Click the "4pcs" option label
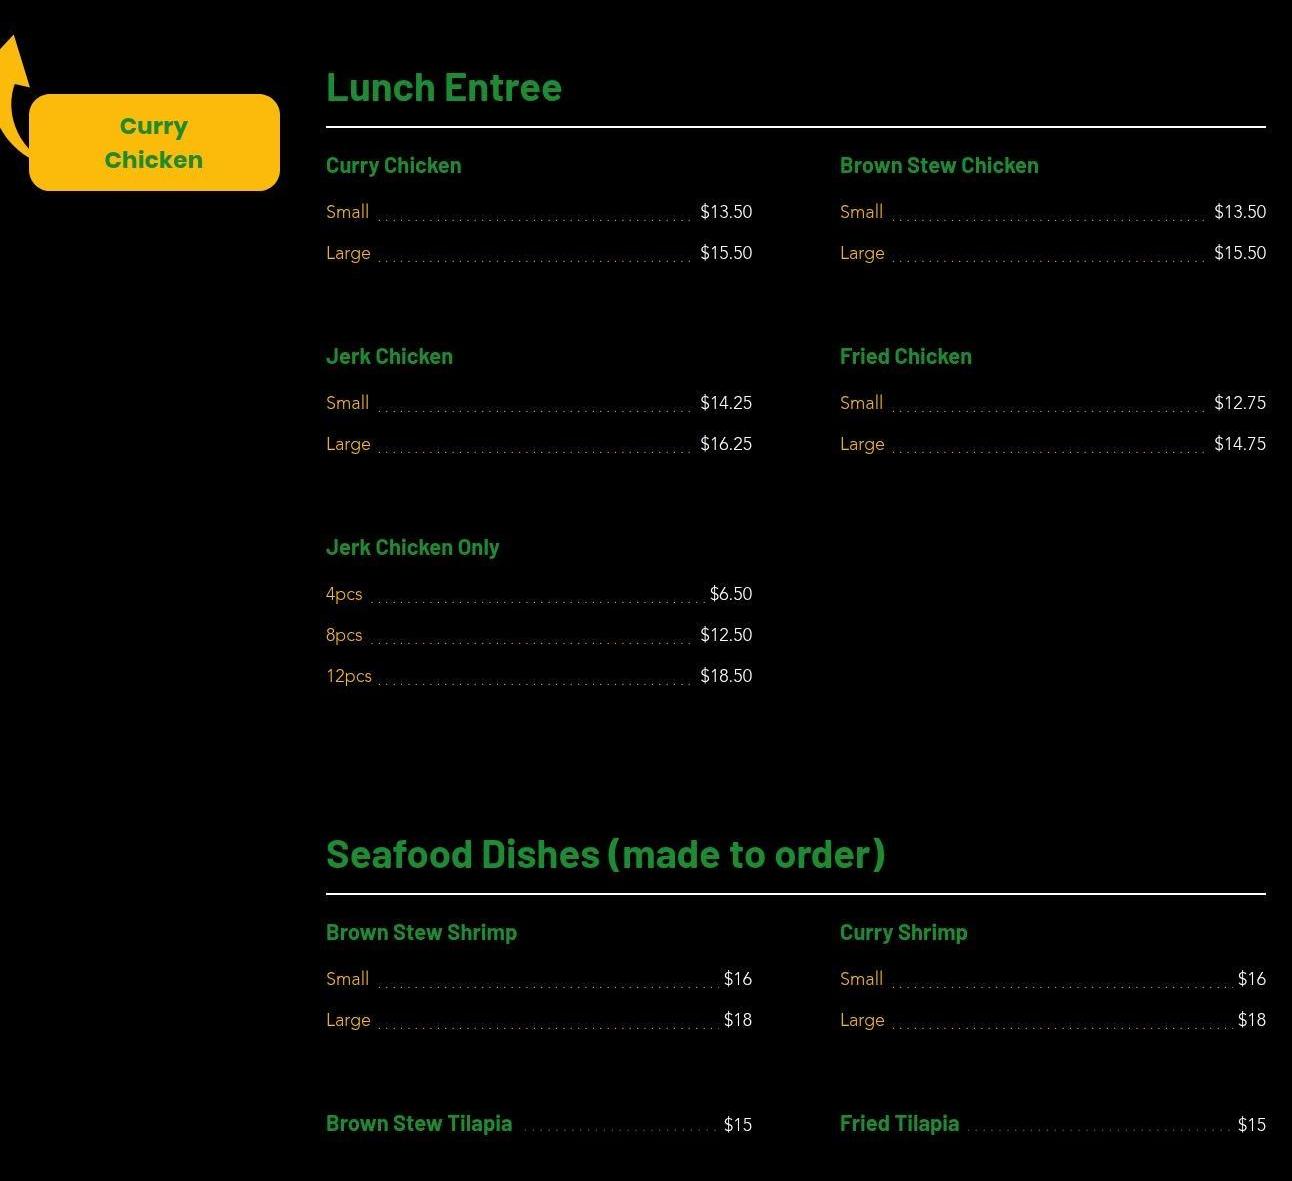This screenshot has width=1292, height=1181. point(344,594)
